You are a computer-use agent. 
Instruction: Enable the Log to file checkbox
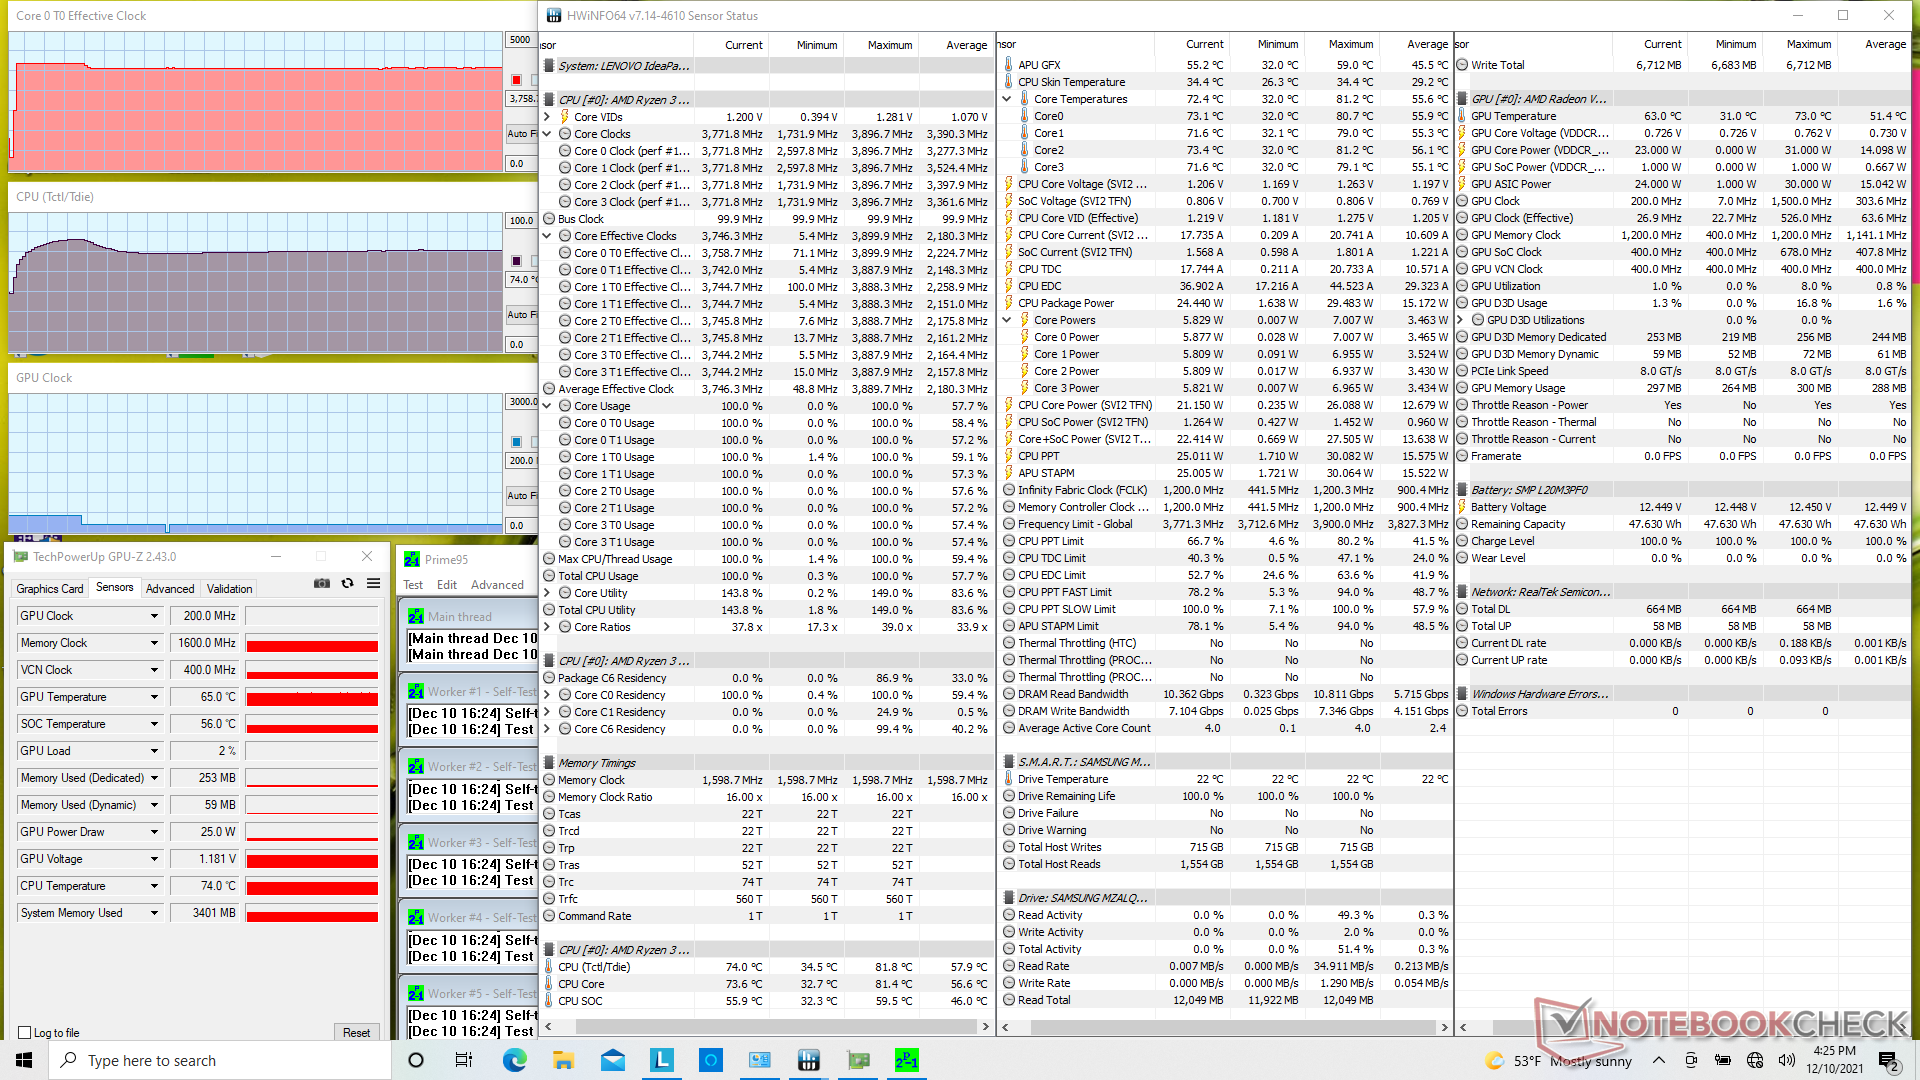[25, 1033]
